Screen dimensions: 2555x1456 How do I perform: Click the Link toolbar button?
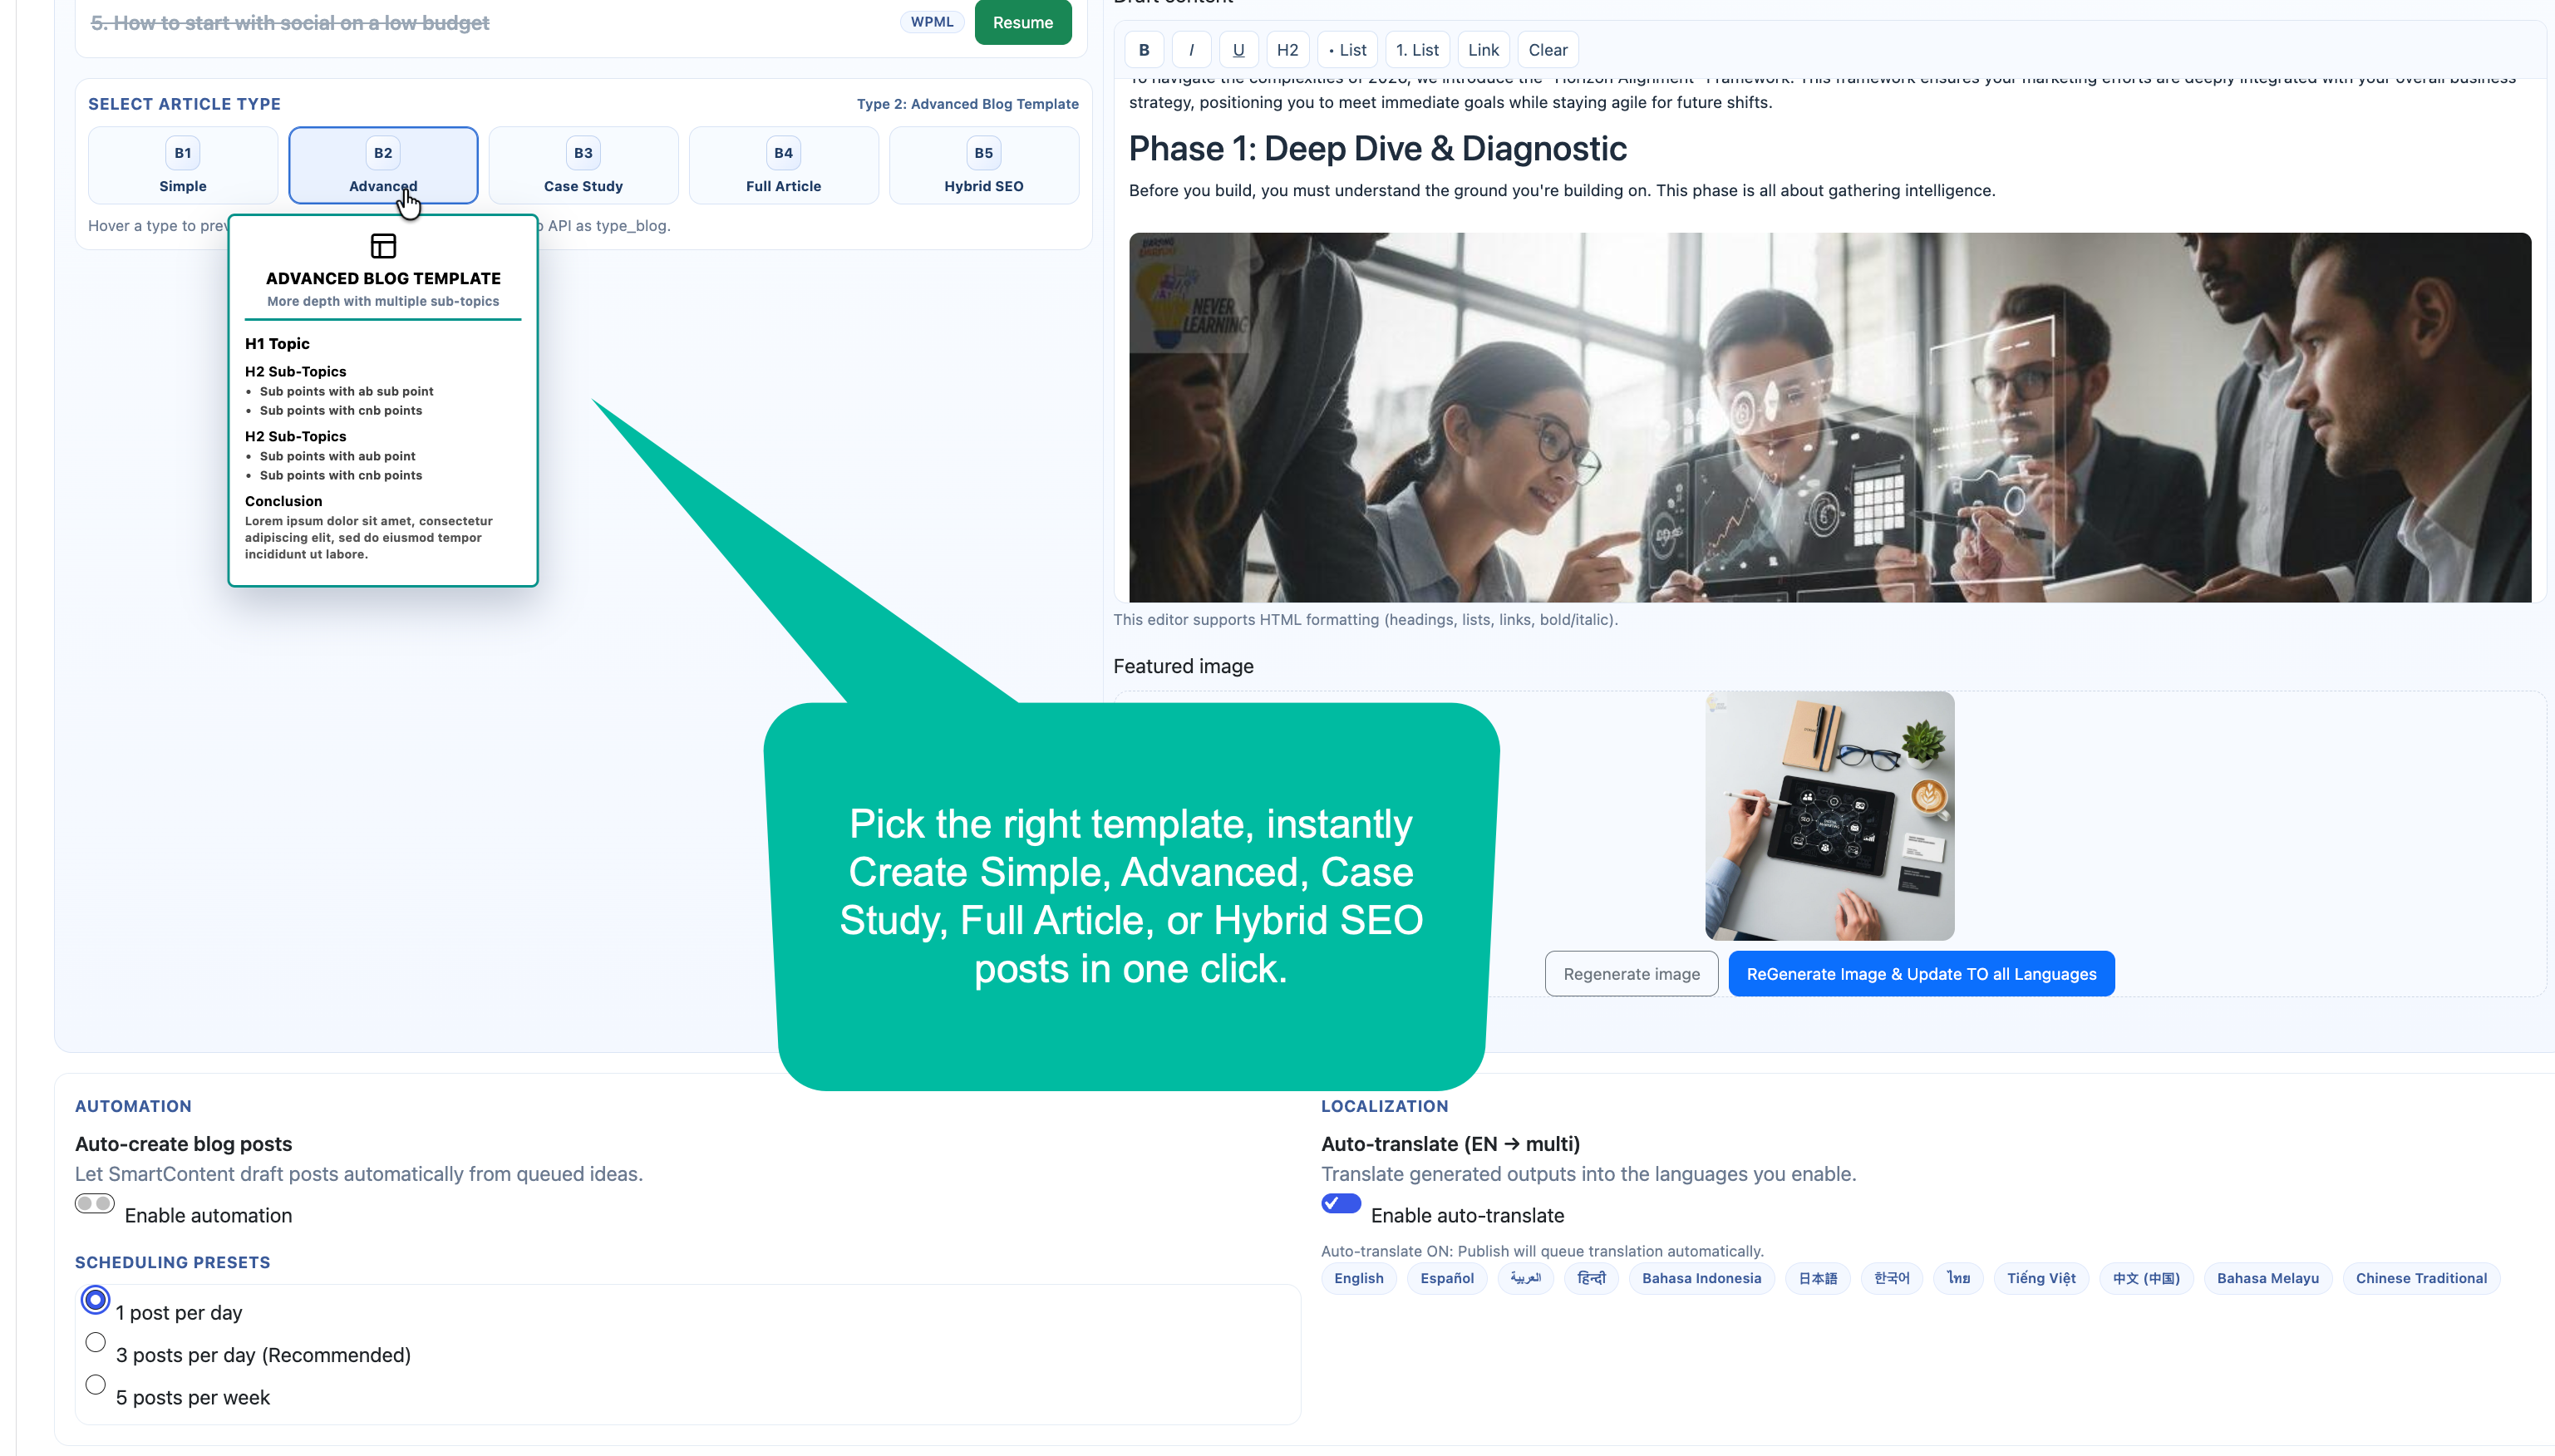coord(1483,50)
